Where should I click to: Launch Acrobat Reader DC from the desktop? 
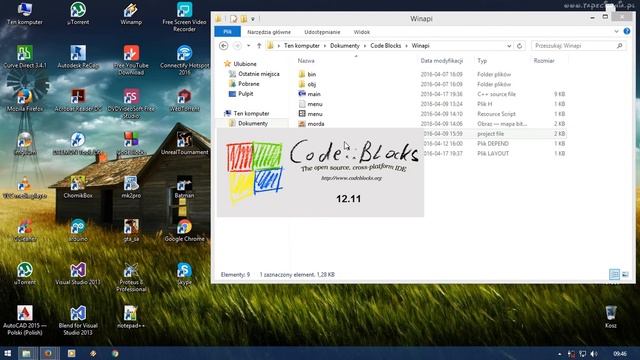[78, 100]
